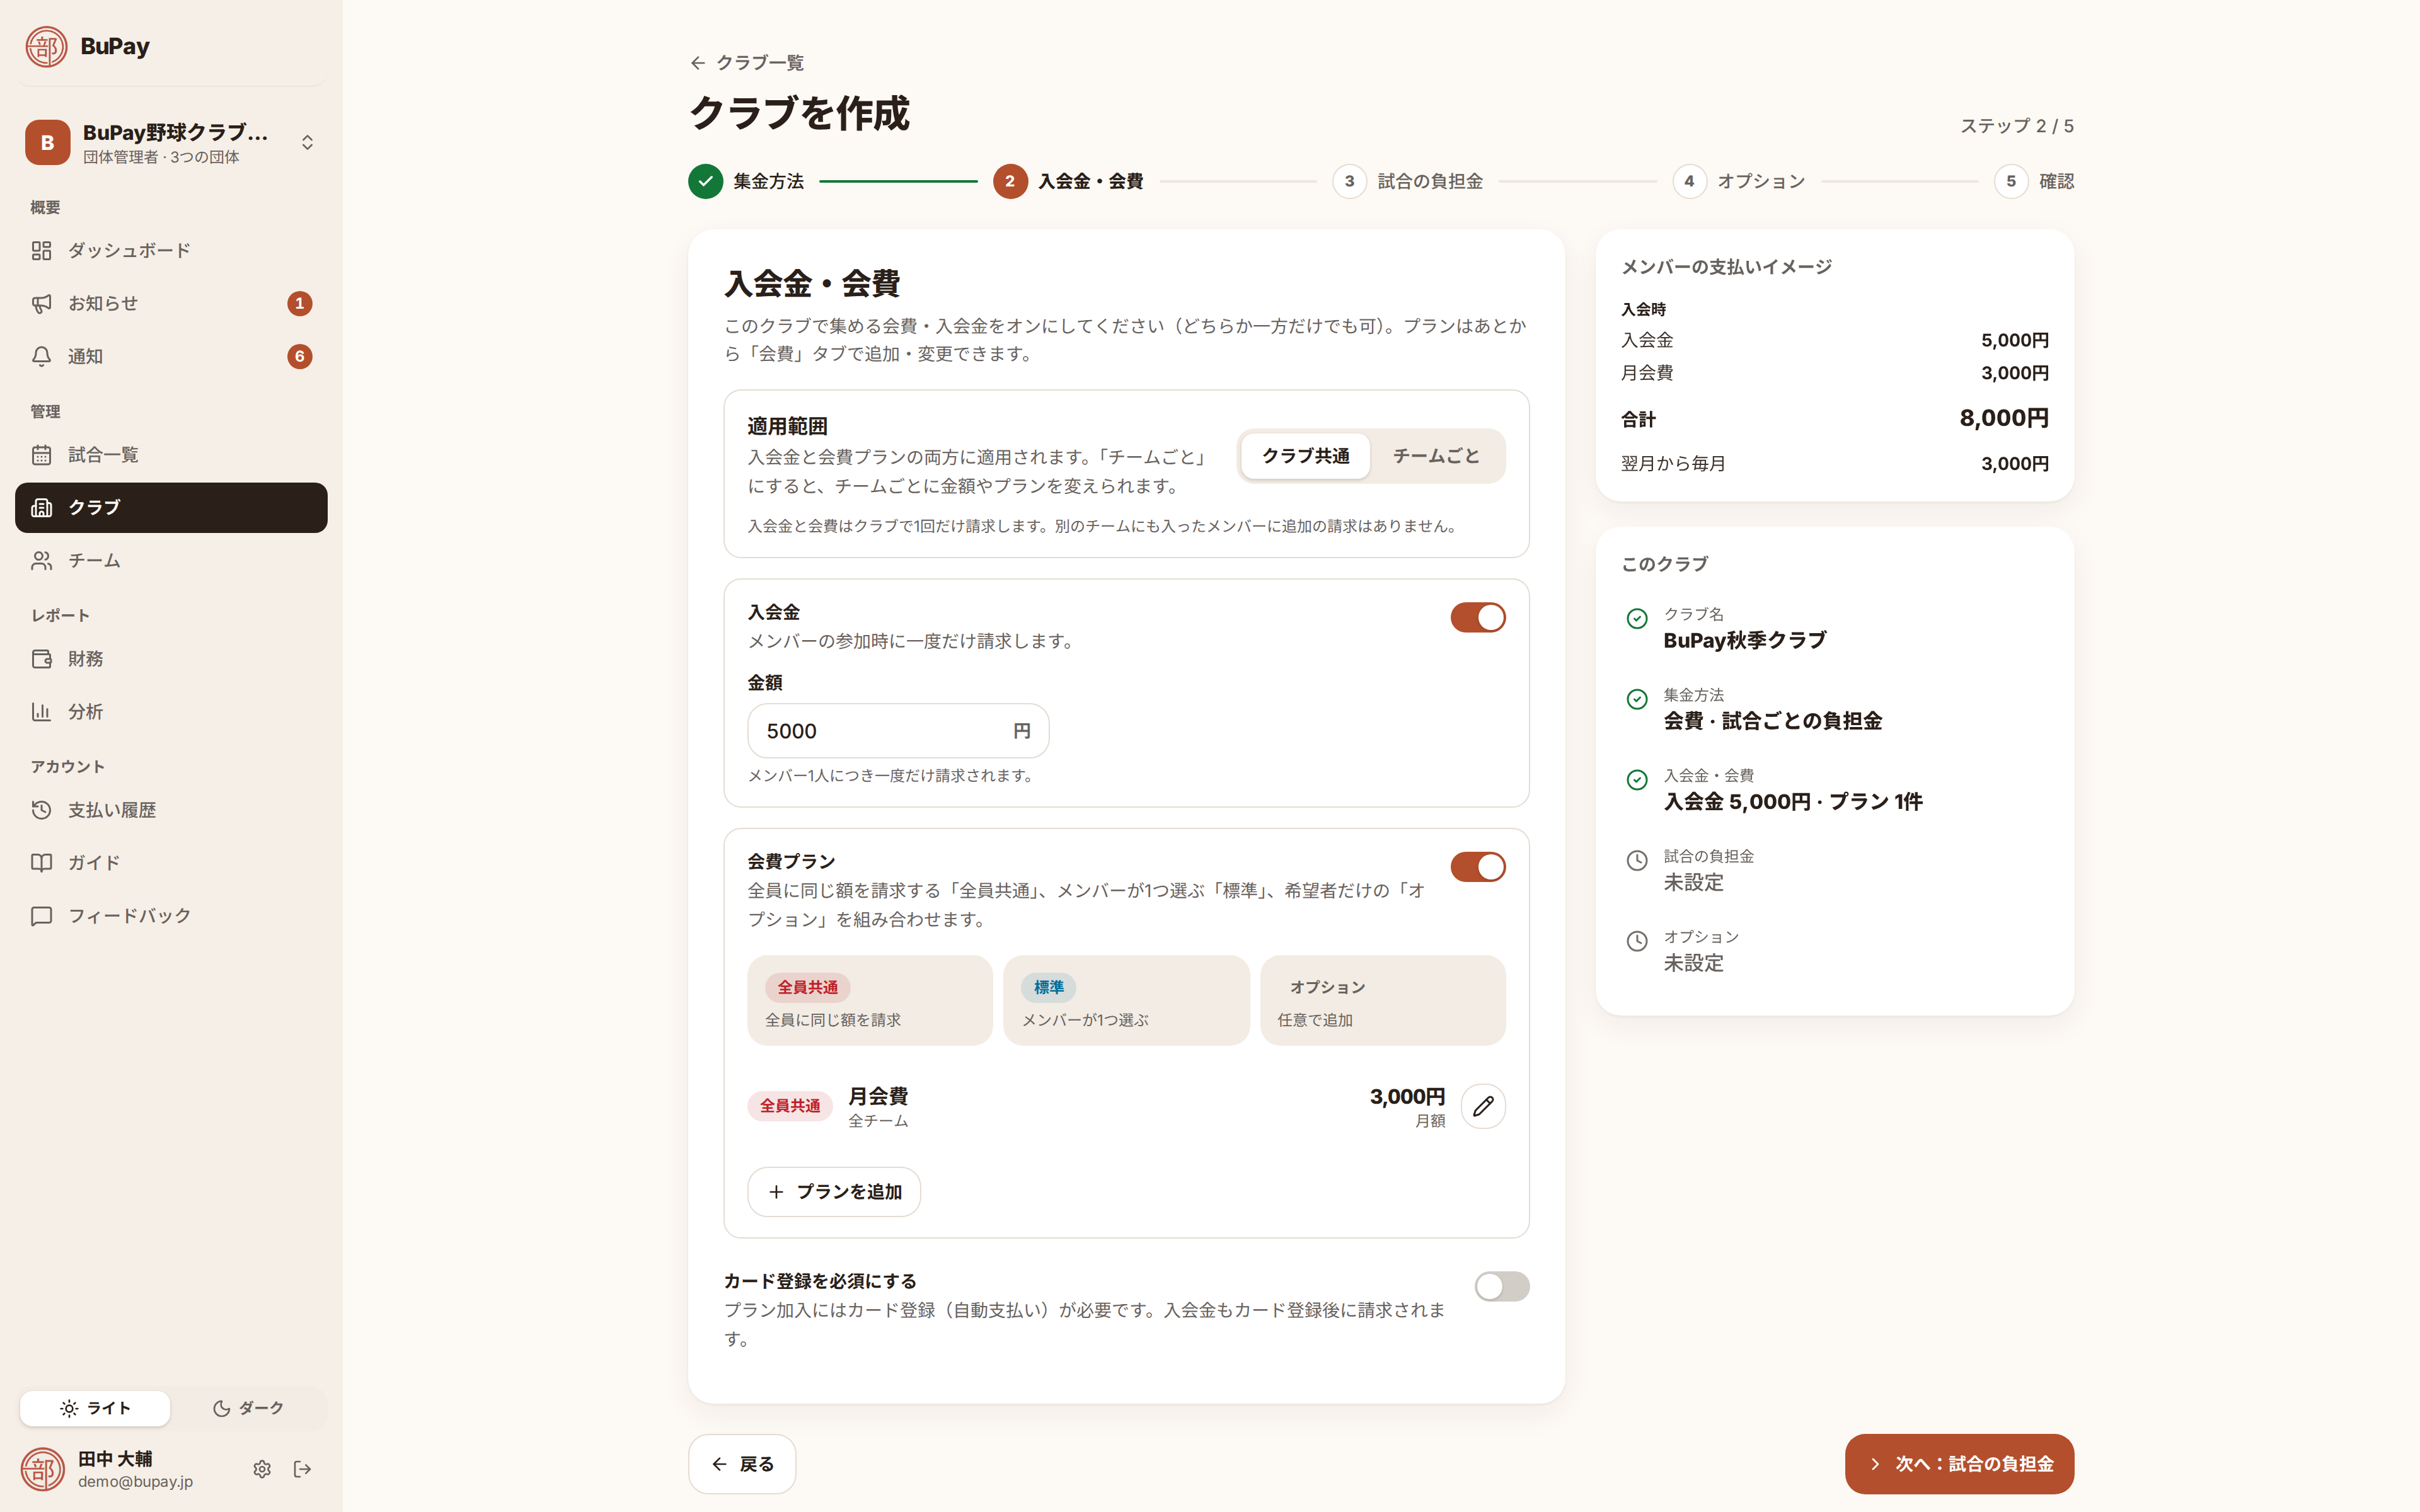2420x1512 pixels.
Task: Go to step 5 確認
Action: tap(2034, 181)
